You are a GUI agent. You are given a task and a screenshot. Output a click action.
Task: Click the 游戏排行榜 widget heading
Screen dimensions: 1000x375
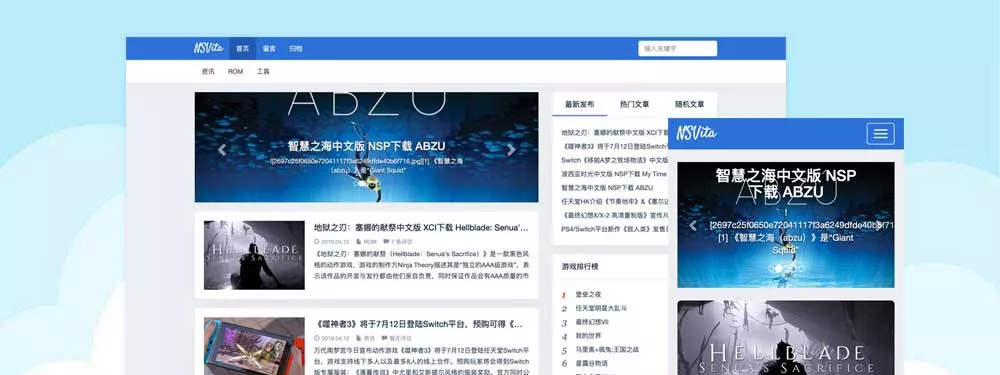[580, 267]
